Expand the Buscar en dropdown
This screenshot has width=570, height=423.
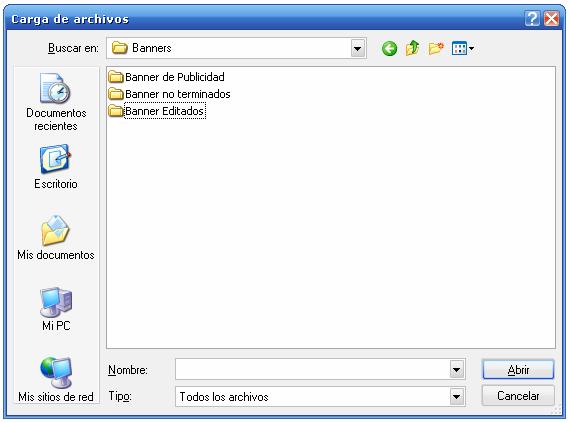coord(358,48)
